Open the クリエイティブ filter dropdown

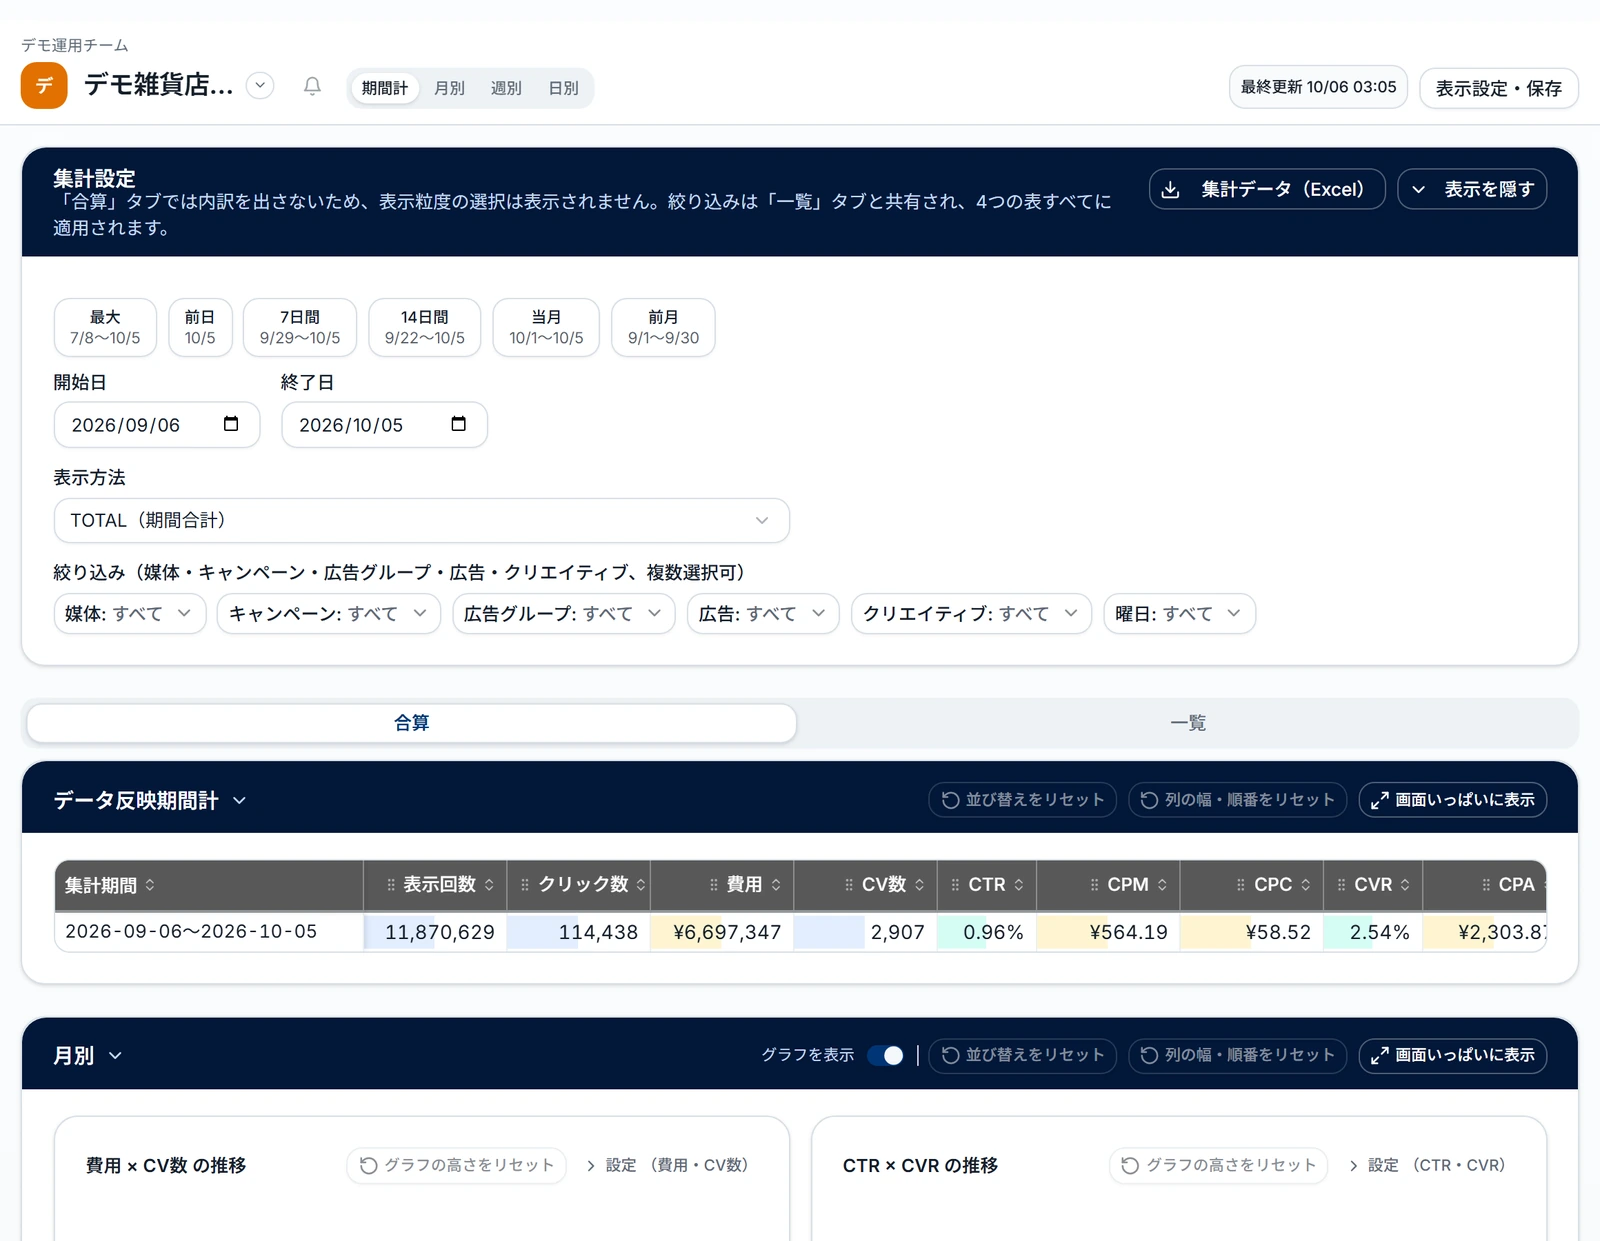click(971, 613)
